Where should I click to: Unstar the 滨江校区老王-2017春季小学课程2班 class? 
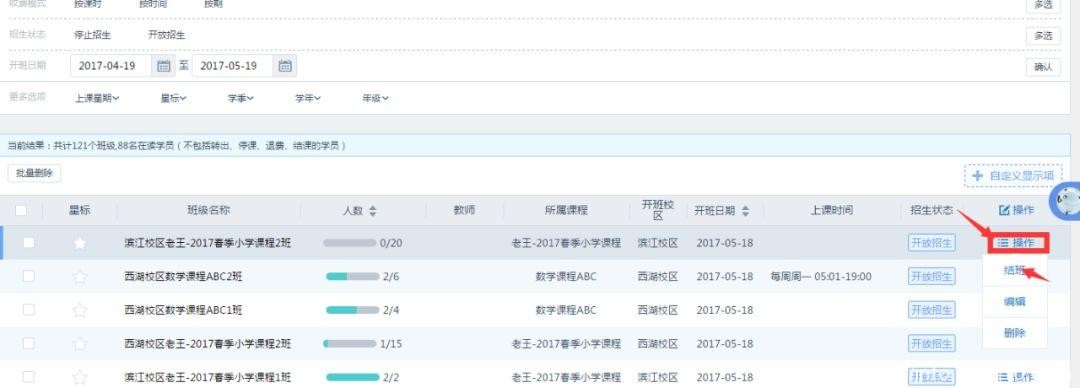pos(80,243)
